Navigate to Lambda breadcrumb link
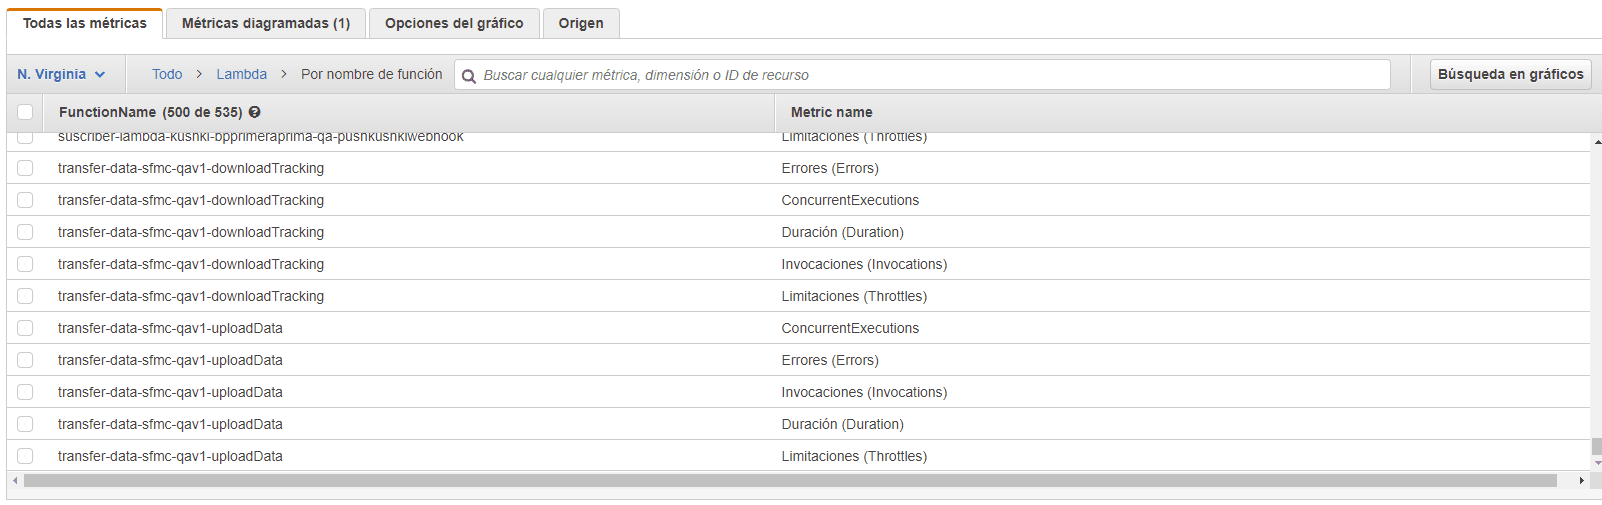Screen dimensions: 1602x505 click(x=242, y=74)
